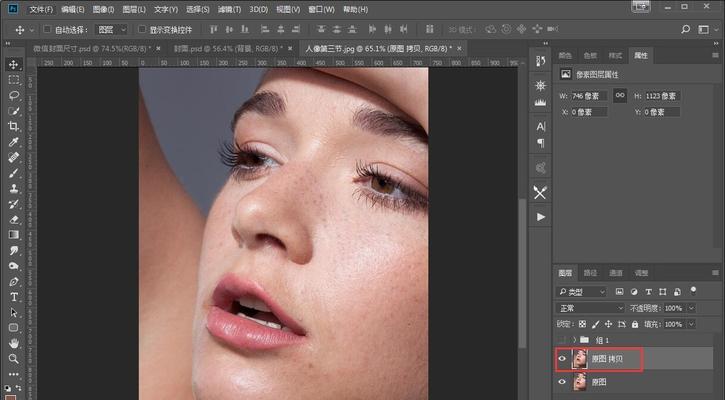
Task: Select the Brush tool
Action: [13, 173]
